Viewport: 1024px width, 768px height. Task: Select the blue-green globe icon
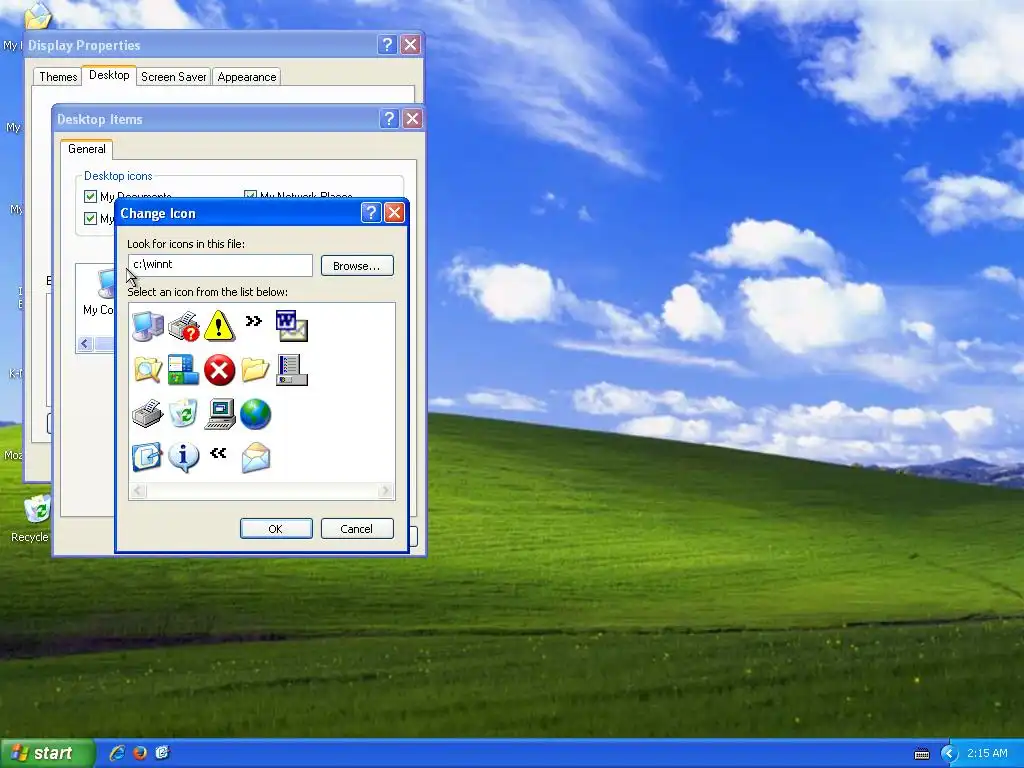pos(255,414)
